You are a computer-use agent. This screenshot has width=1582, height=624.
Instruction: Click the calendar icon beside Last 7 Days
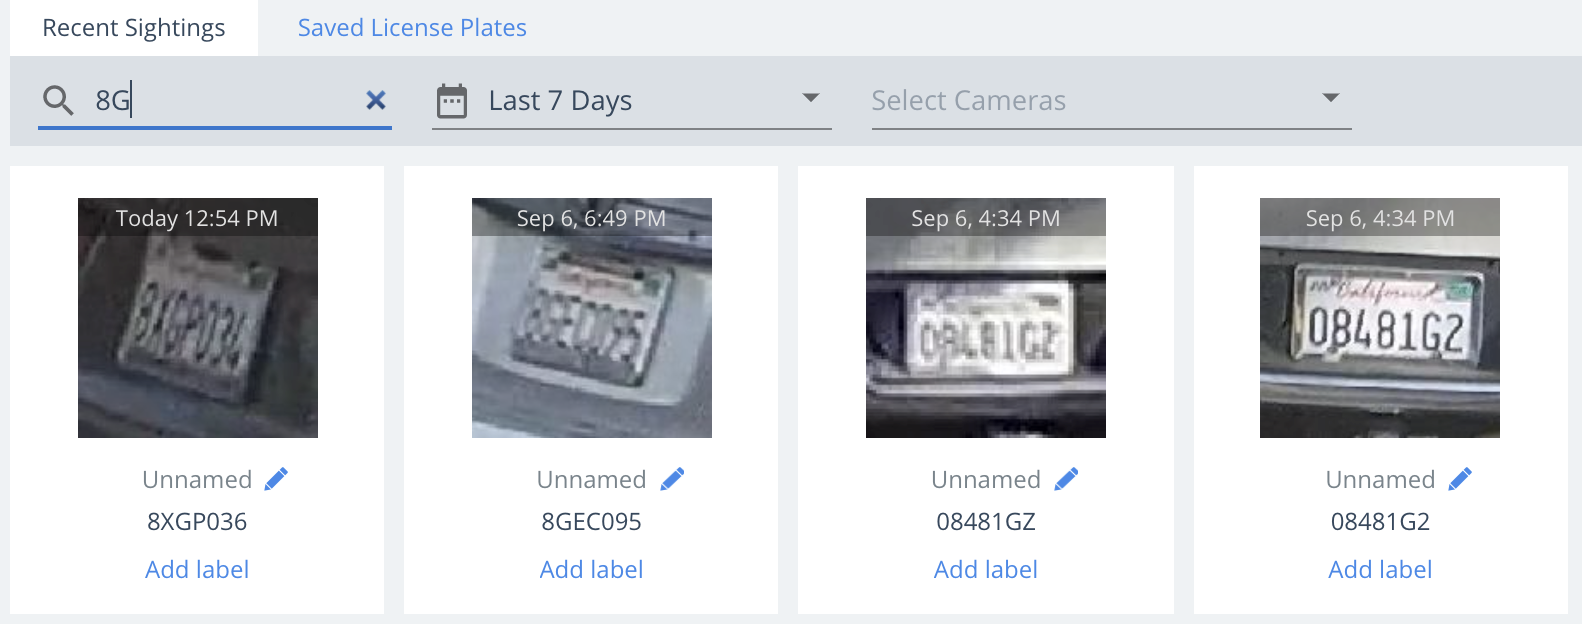click(x=452, y=101)
